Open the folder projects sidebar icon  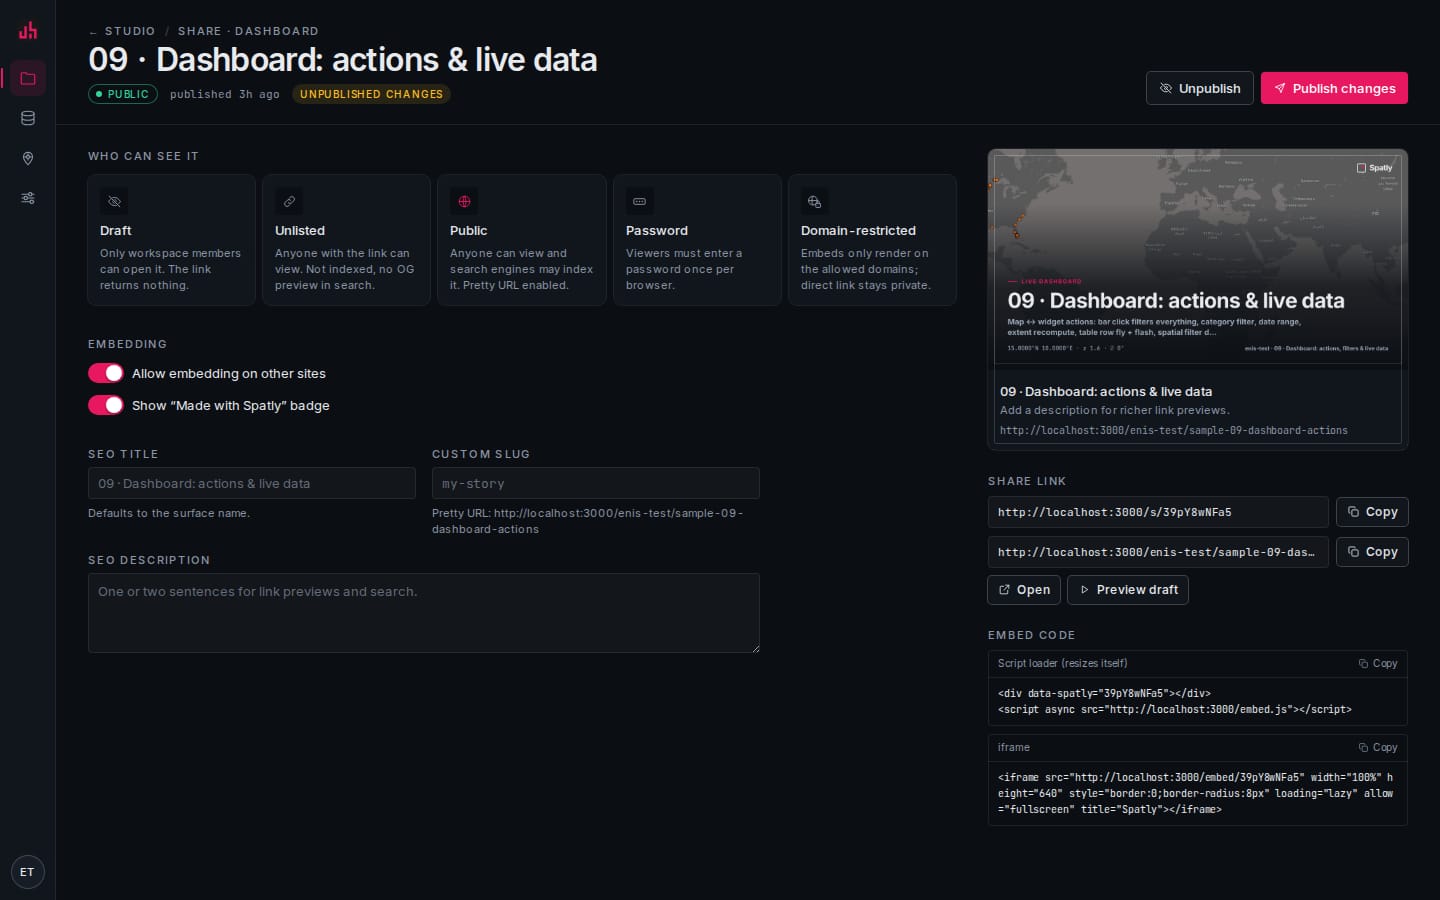[28, 78]
